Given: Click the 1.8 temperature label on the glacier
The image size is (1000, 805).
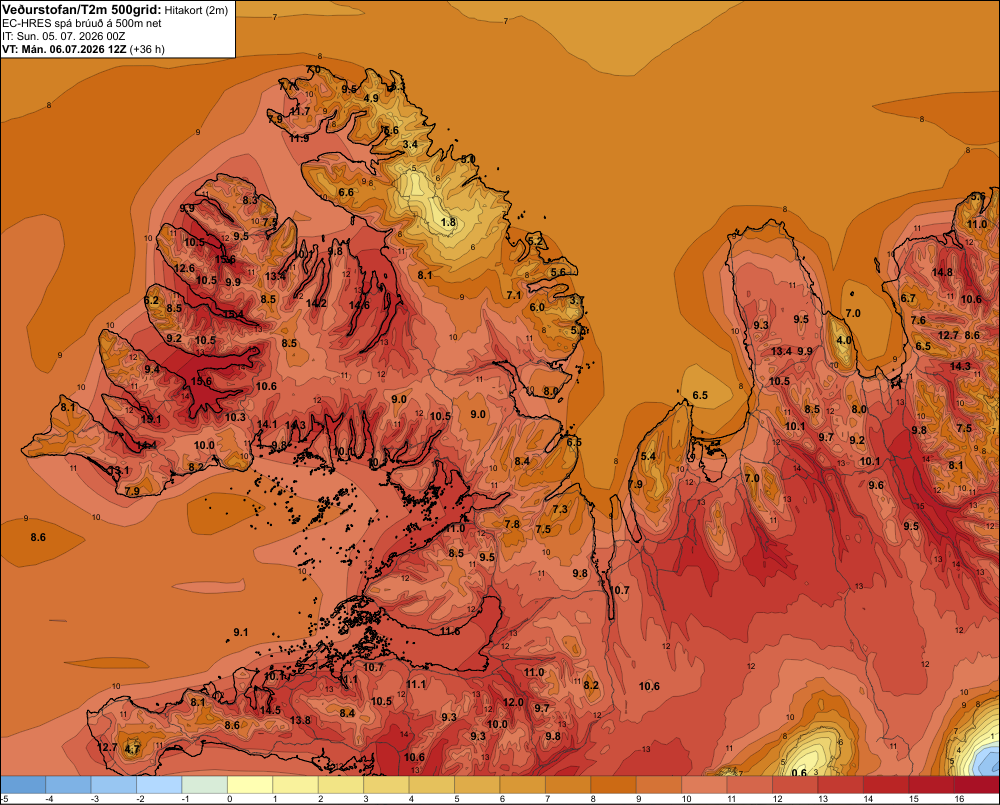Looking at the screenshot, I should (x=449, y=222).
